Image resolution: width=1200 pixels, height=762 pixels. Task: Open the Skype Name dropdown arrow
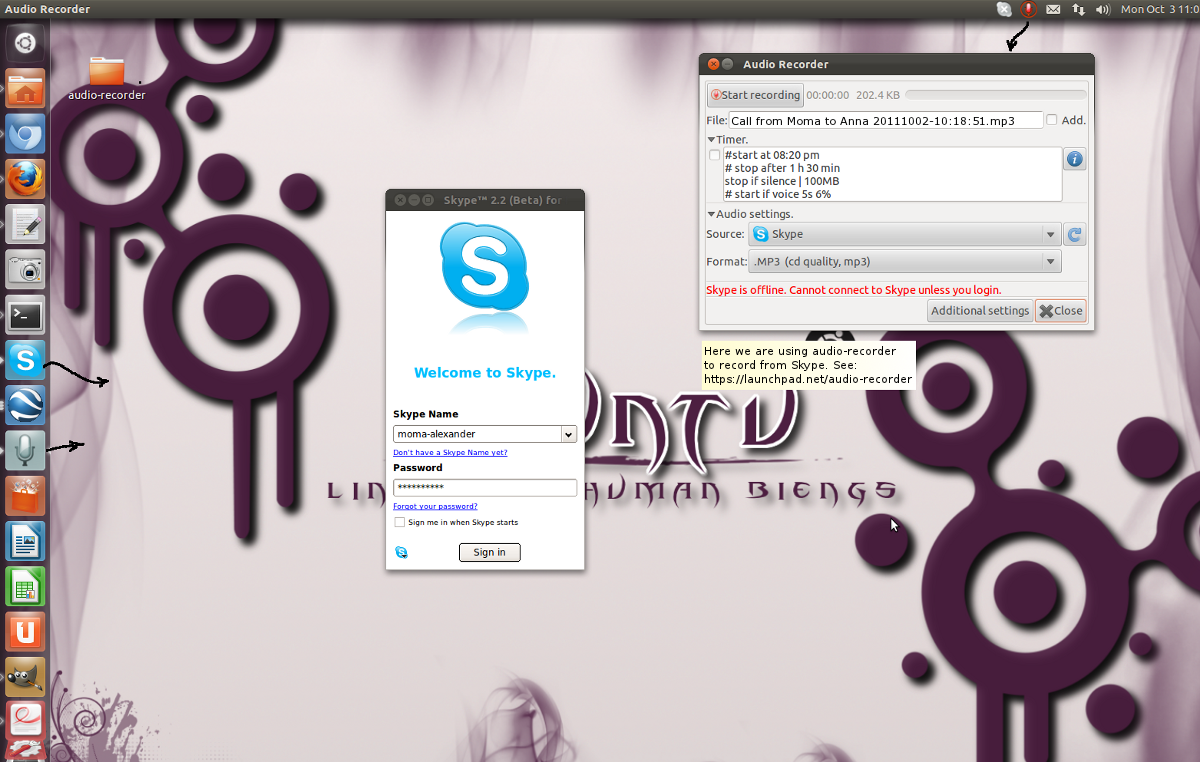569,434
